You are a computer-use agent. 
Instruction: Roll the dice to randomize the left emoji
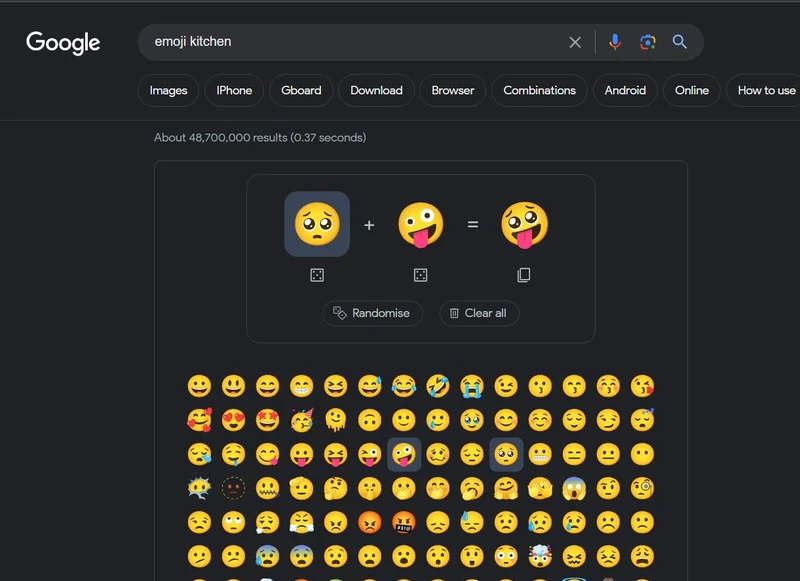coord(317,273)
